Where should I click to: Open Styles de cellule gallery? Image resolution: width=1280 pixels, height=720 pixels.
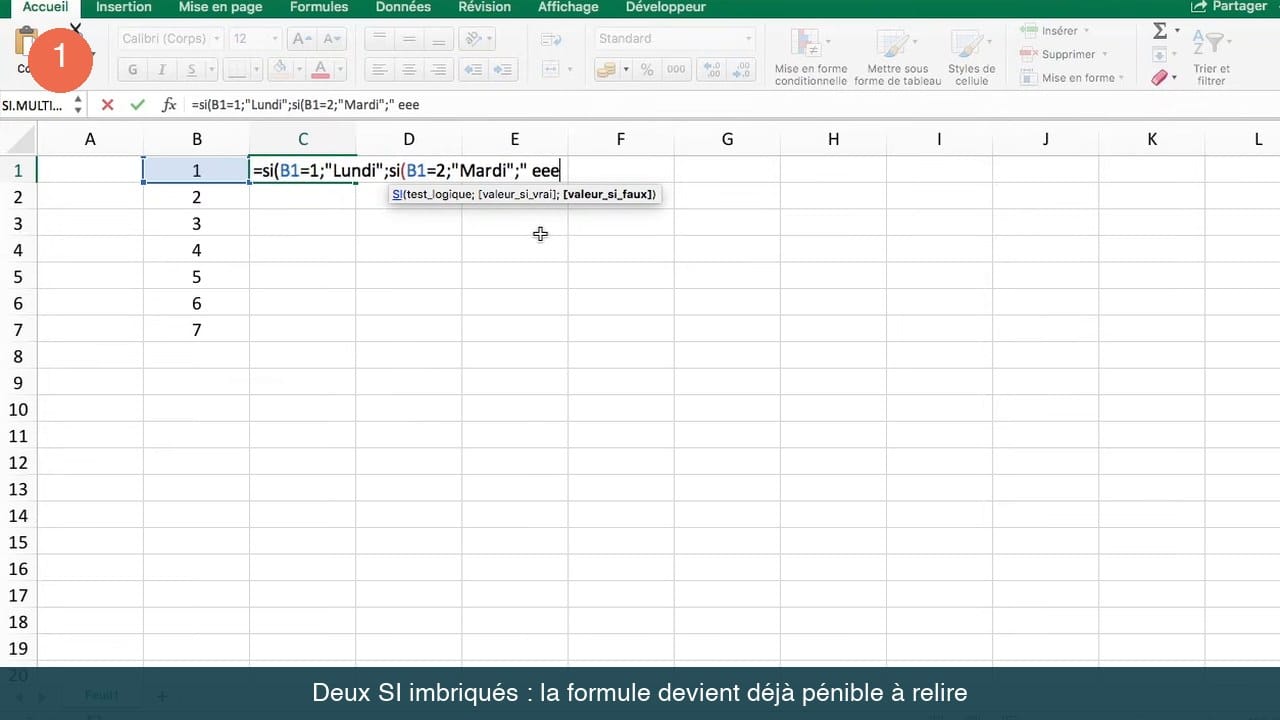click(x=971, y=57)
